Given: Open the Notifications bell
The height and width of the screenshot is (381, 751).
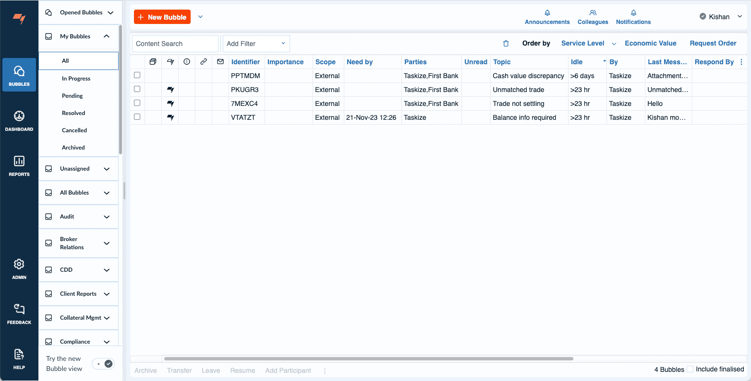Looking at the screenshot, I should [x=633, y=13].
